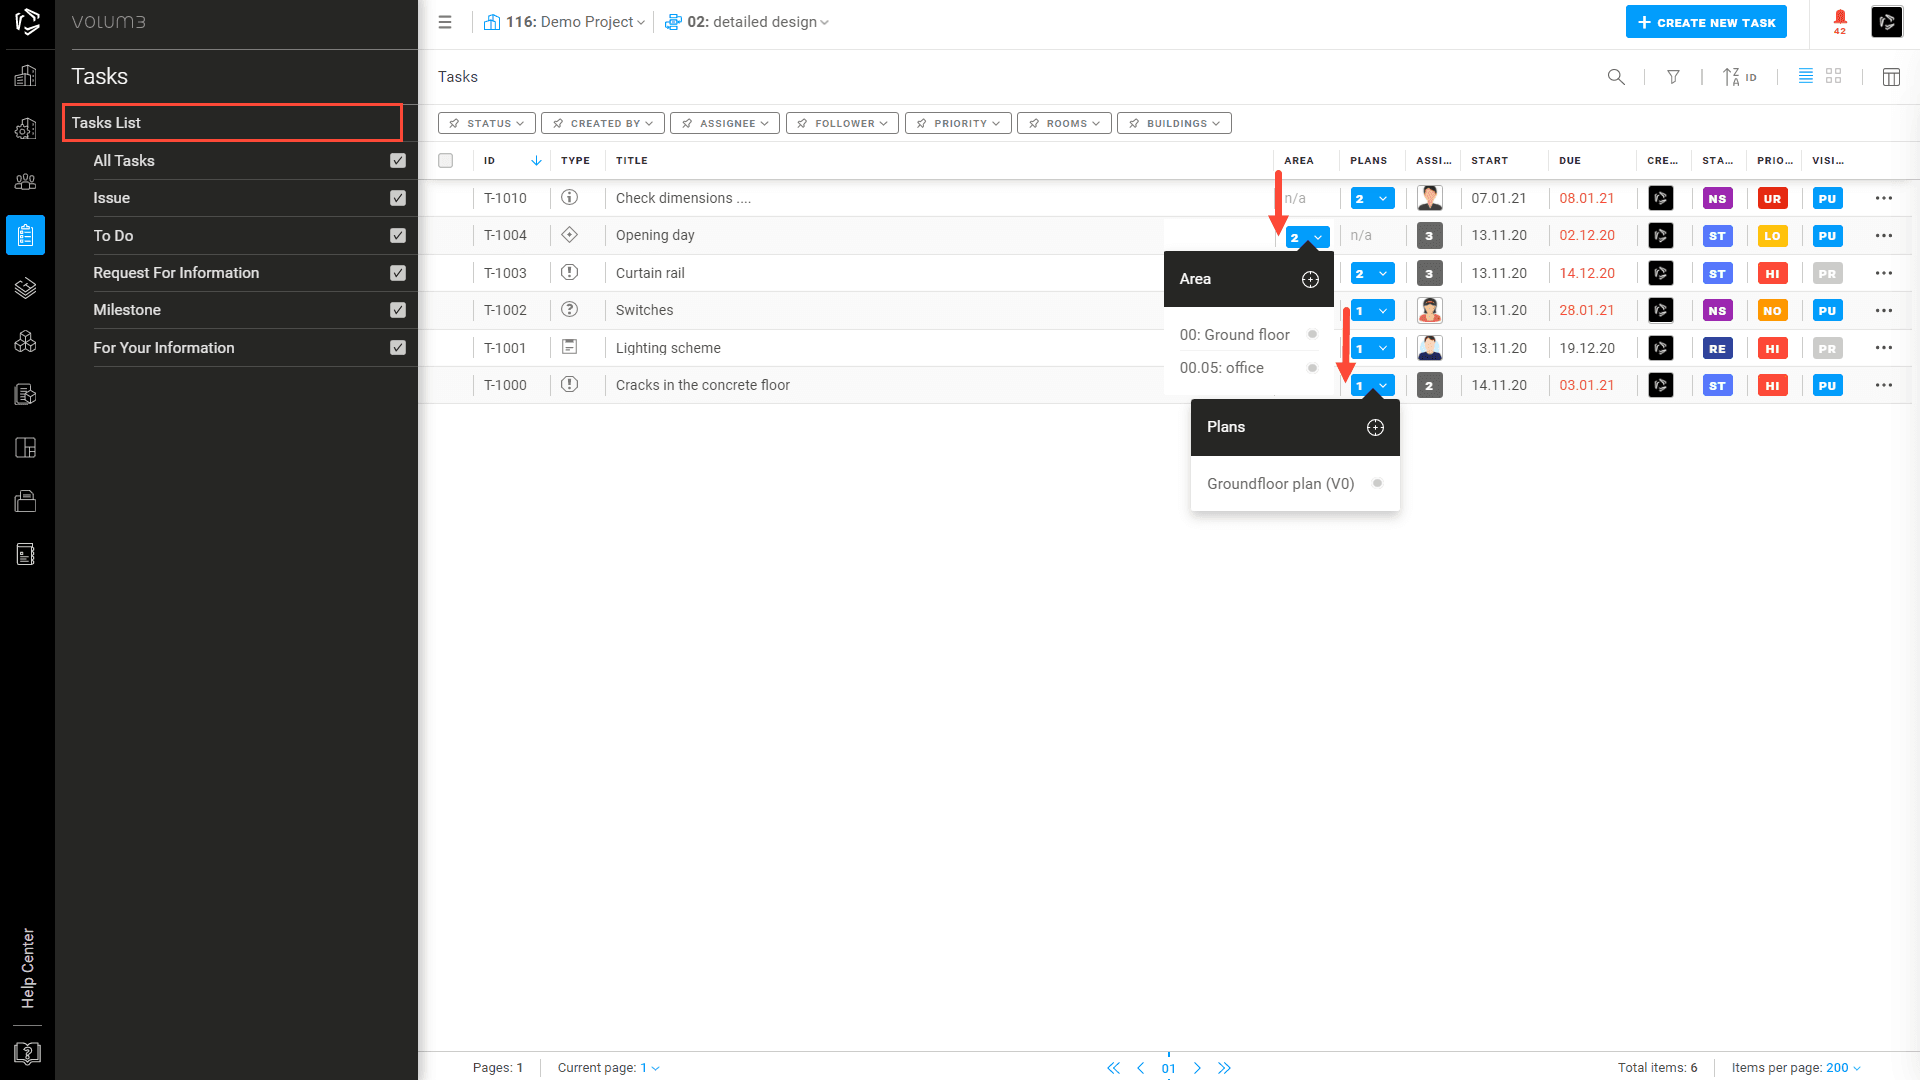Expand the 02: detailed design selector
Viewport: 1920px width, 1080px height.
point(747,22)
